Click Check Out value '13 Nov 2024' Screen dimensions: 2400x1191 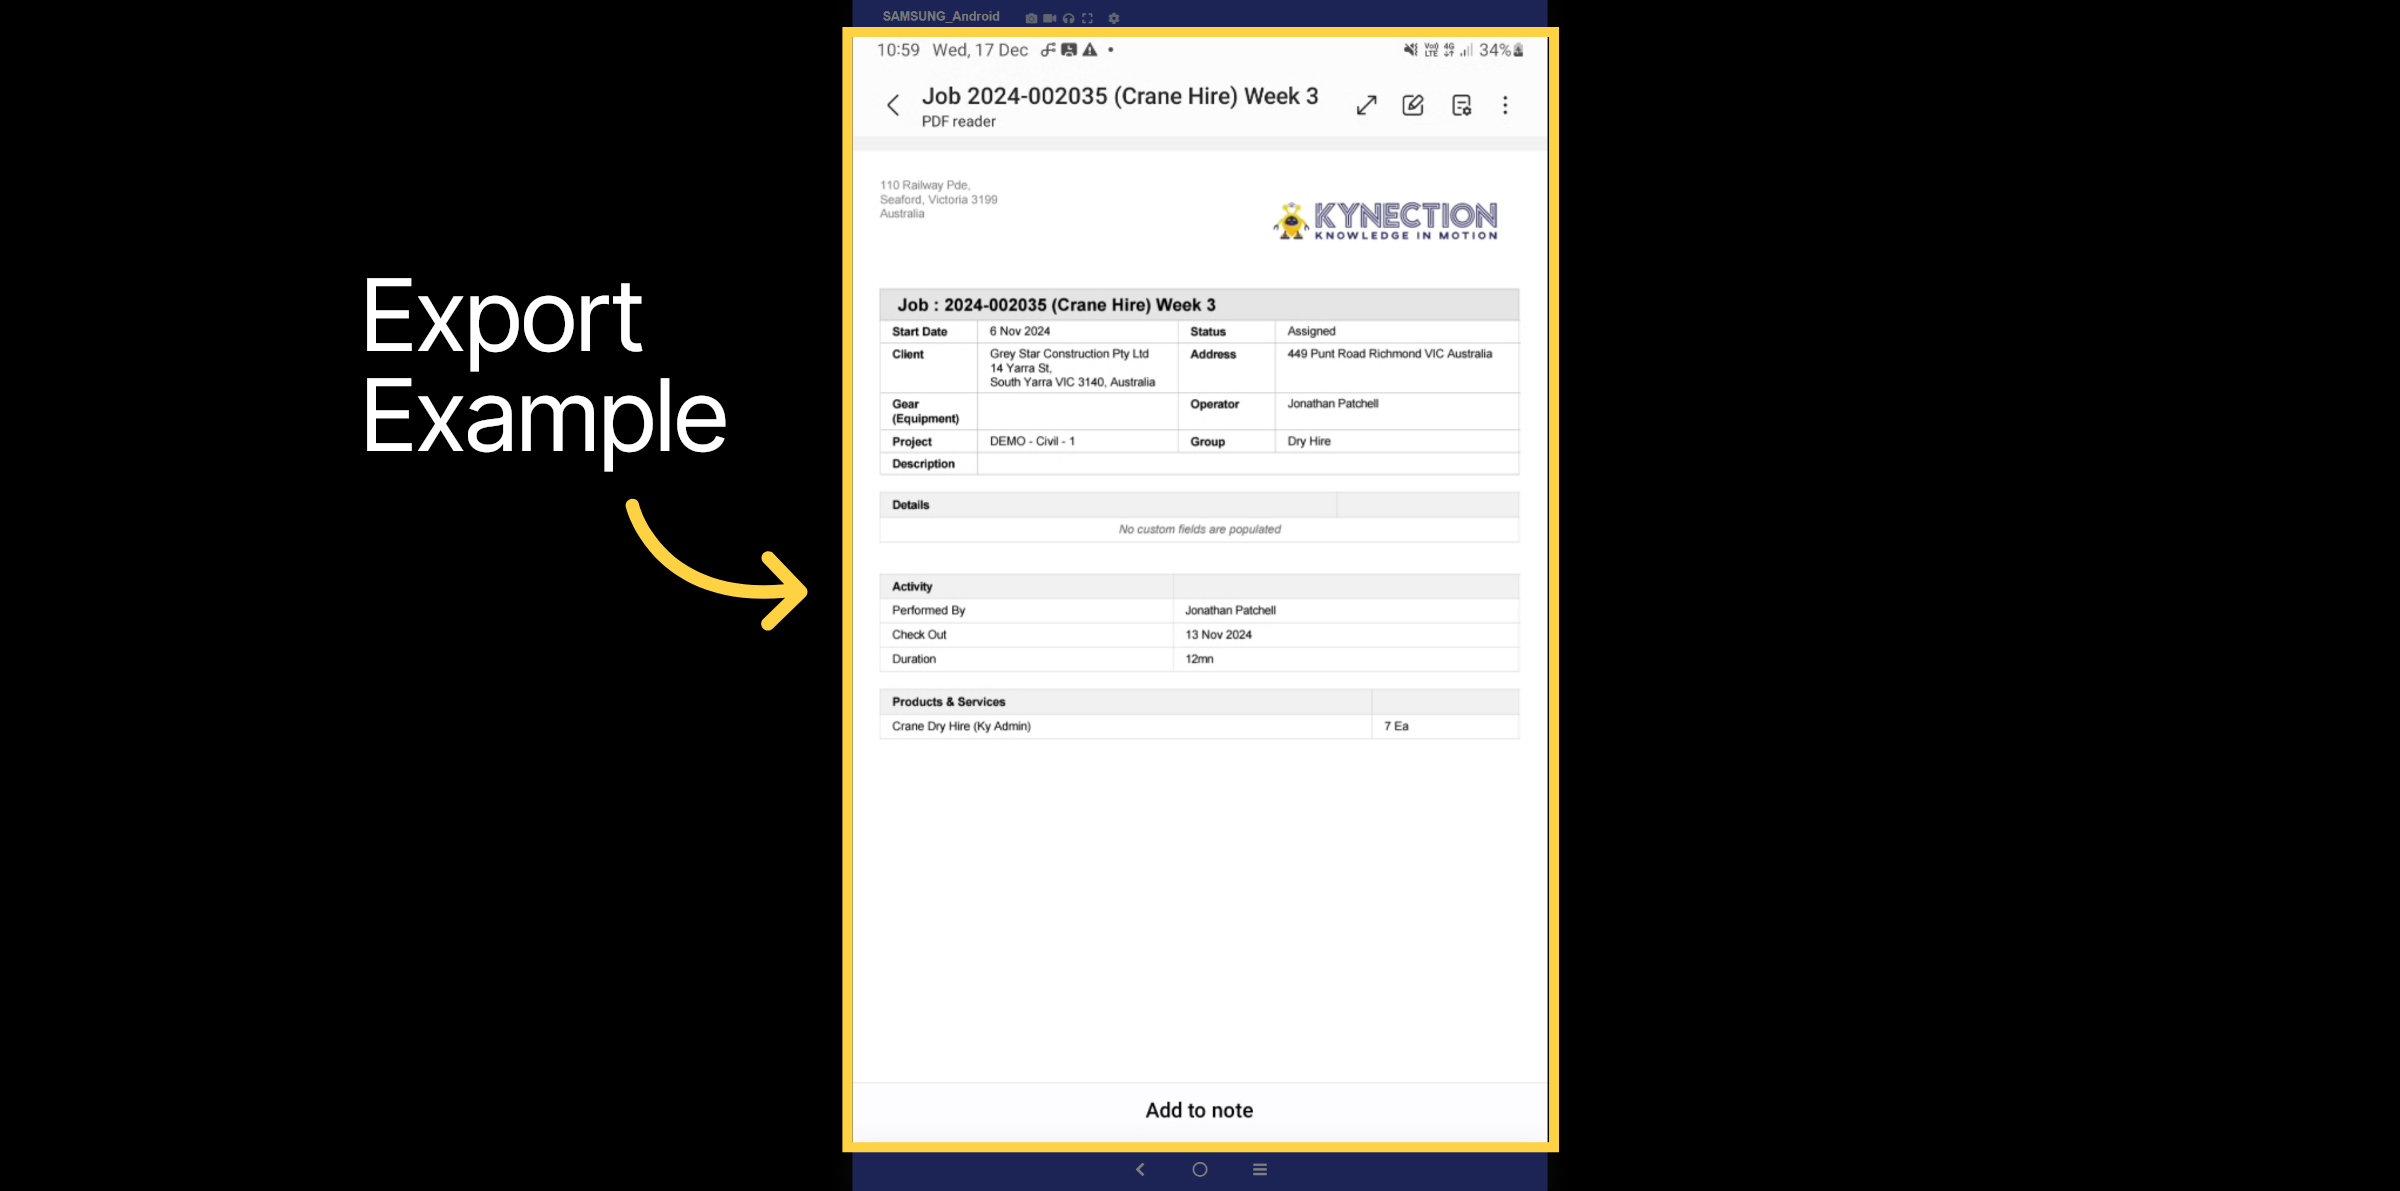(x=1218, y=635)
